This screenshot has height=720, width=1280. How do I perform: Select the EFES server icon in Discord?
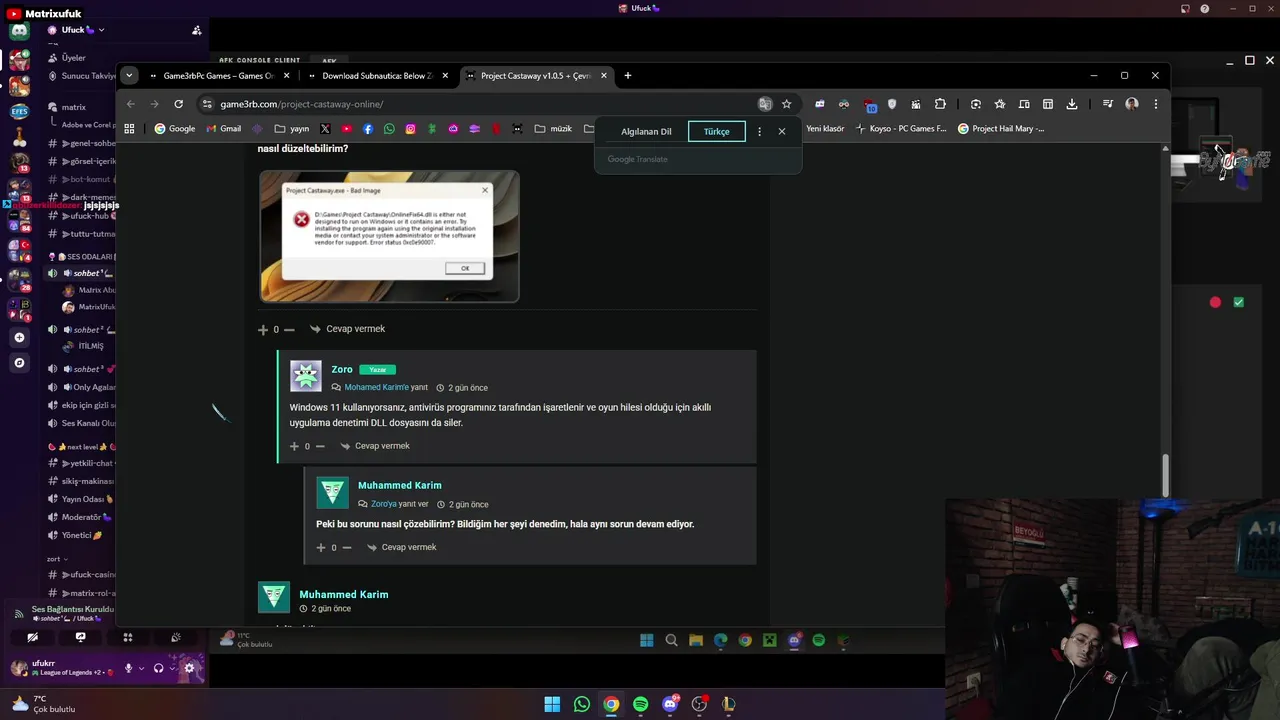coord(19,111)
